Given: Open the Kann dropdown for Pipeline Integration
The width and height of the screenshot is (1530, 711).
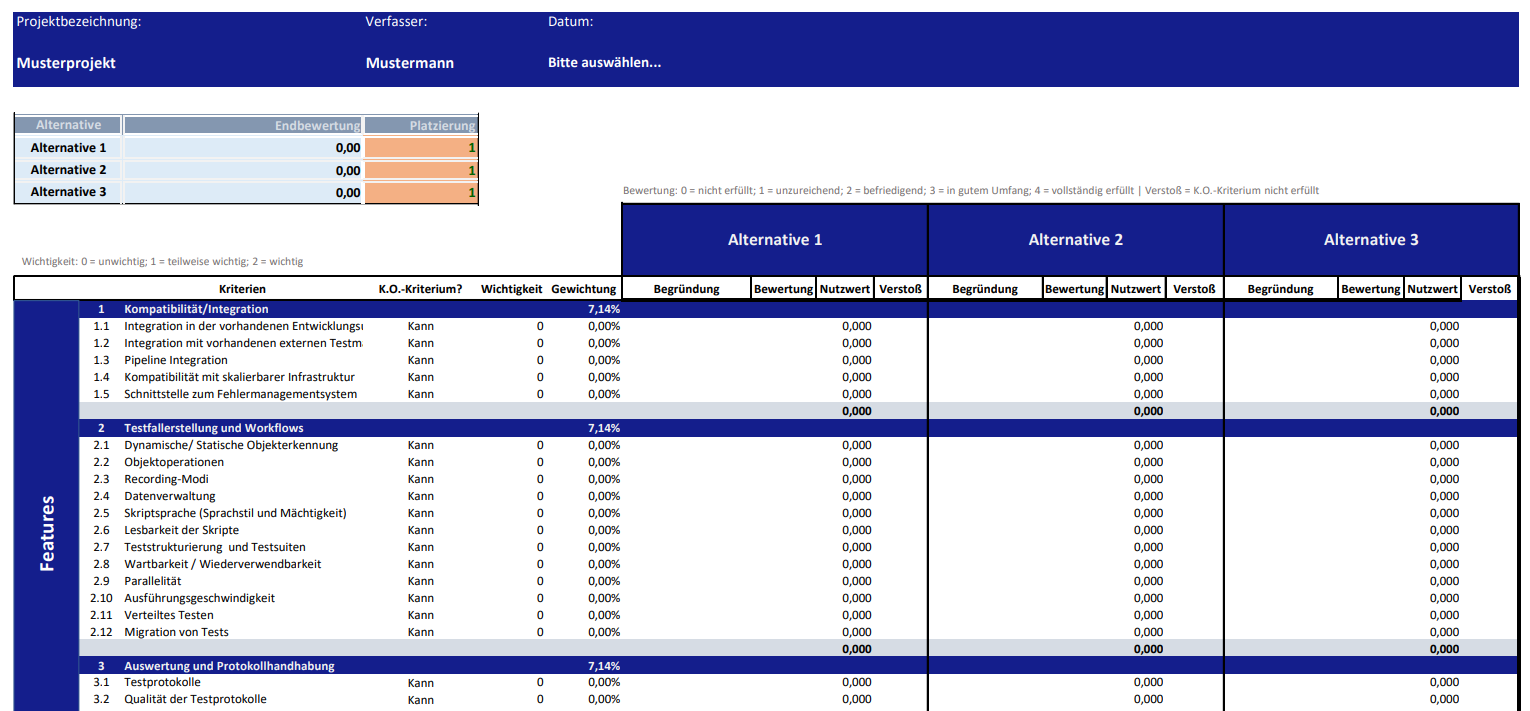Looking at the screenshot, I should [421, 360].
